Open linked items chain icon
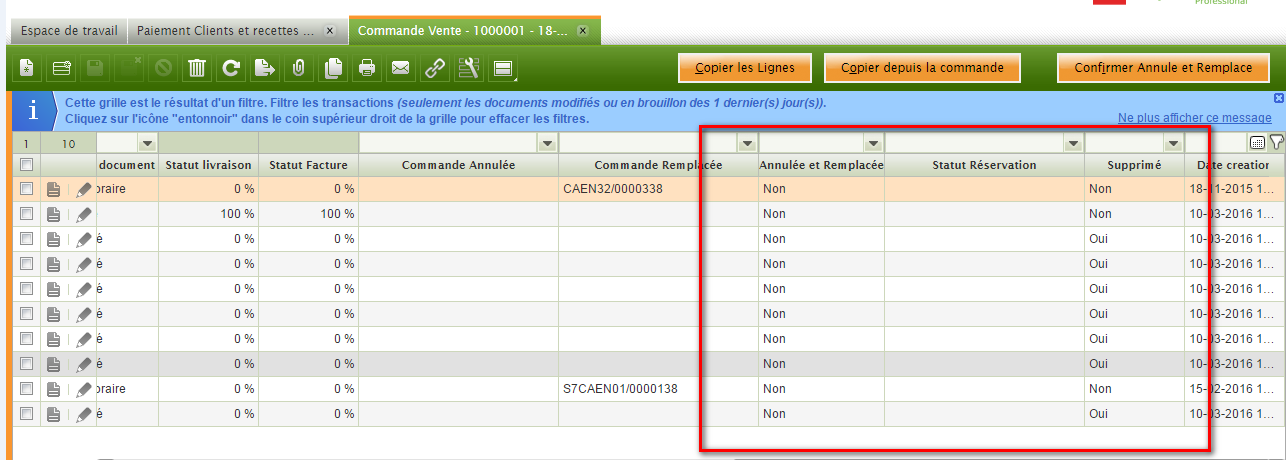The height and width of the screenshot is (460, 1286). pos(434,68)
